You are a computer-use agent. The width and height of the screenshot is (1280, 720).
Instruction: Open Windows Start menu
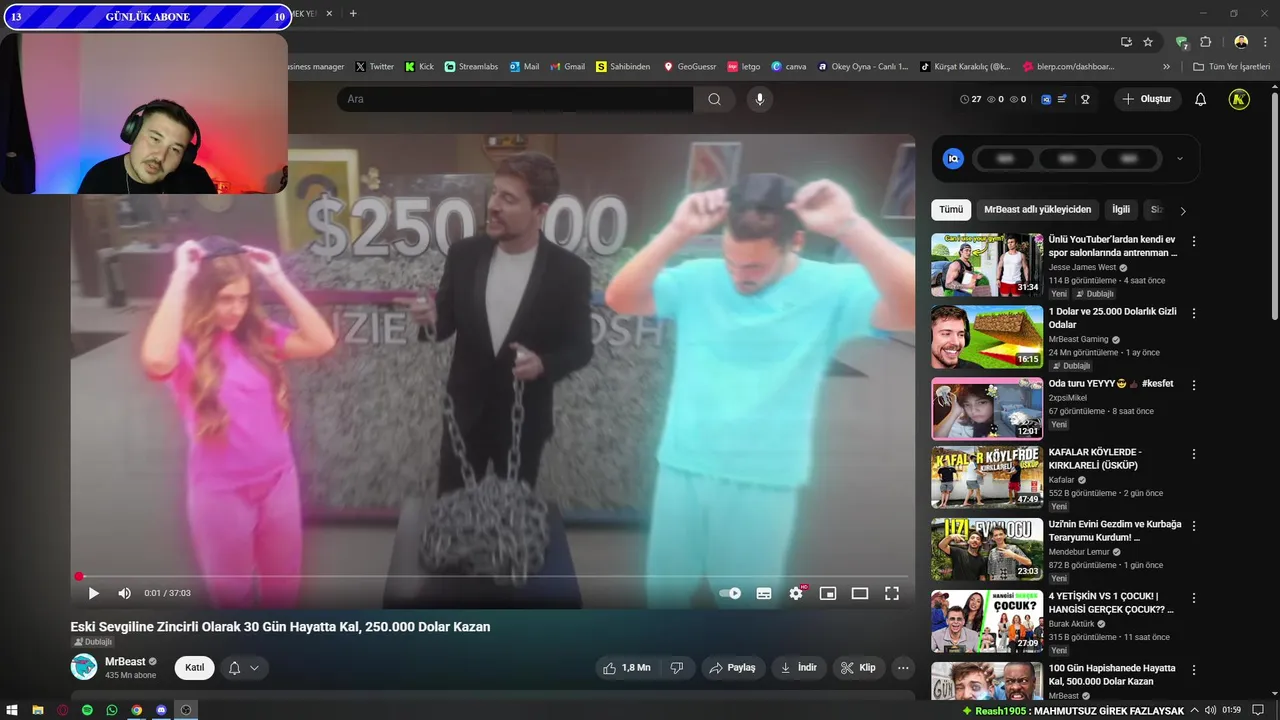pos(13,710)
